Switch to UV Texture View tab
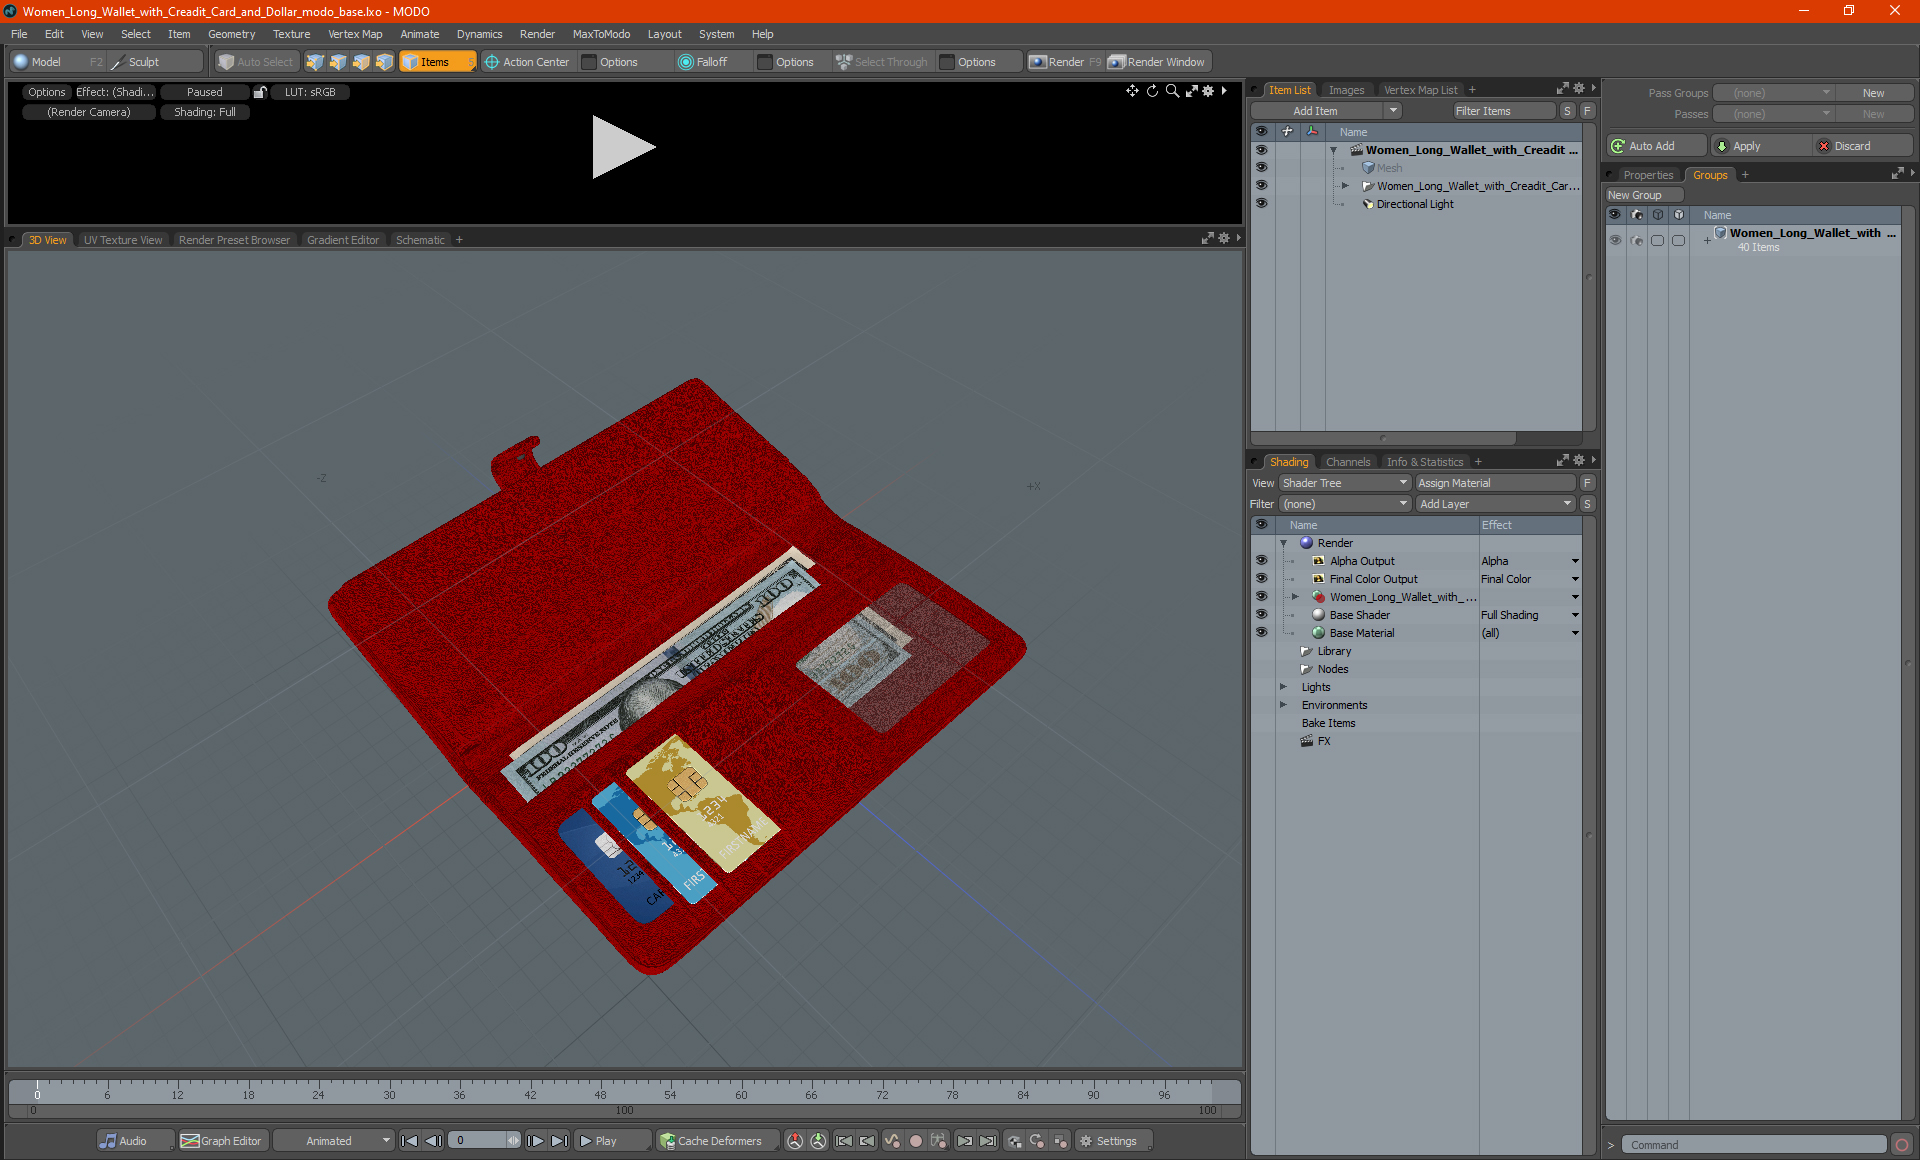Image resolution: width=1920 pixels, height=1160 pixels. [122, 240]
